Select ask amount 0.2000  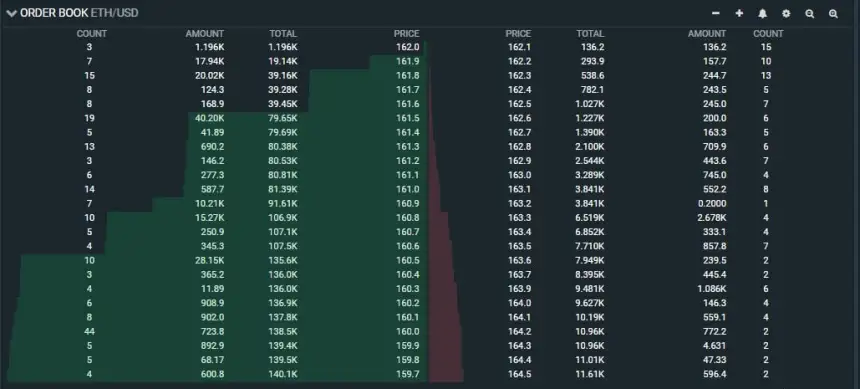pos(711,204)
